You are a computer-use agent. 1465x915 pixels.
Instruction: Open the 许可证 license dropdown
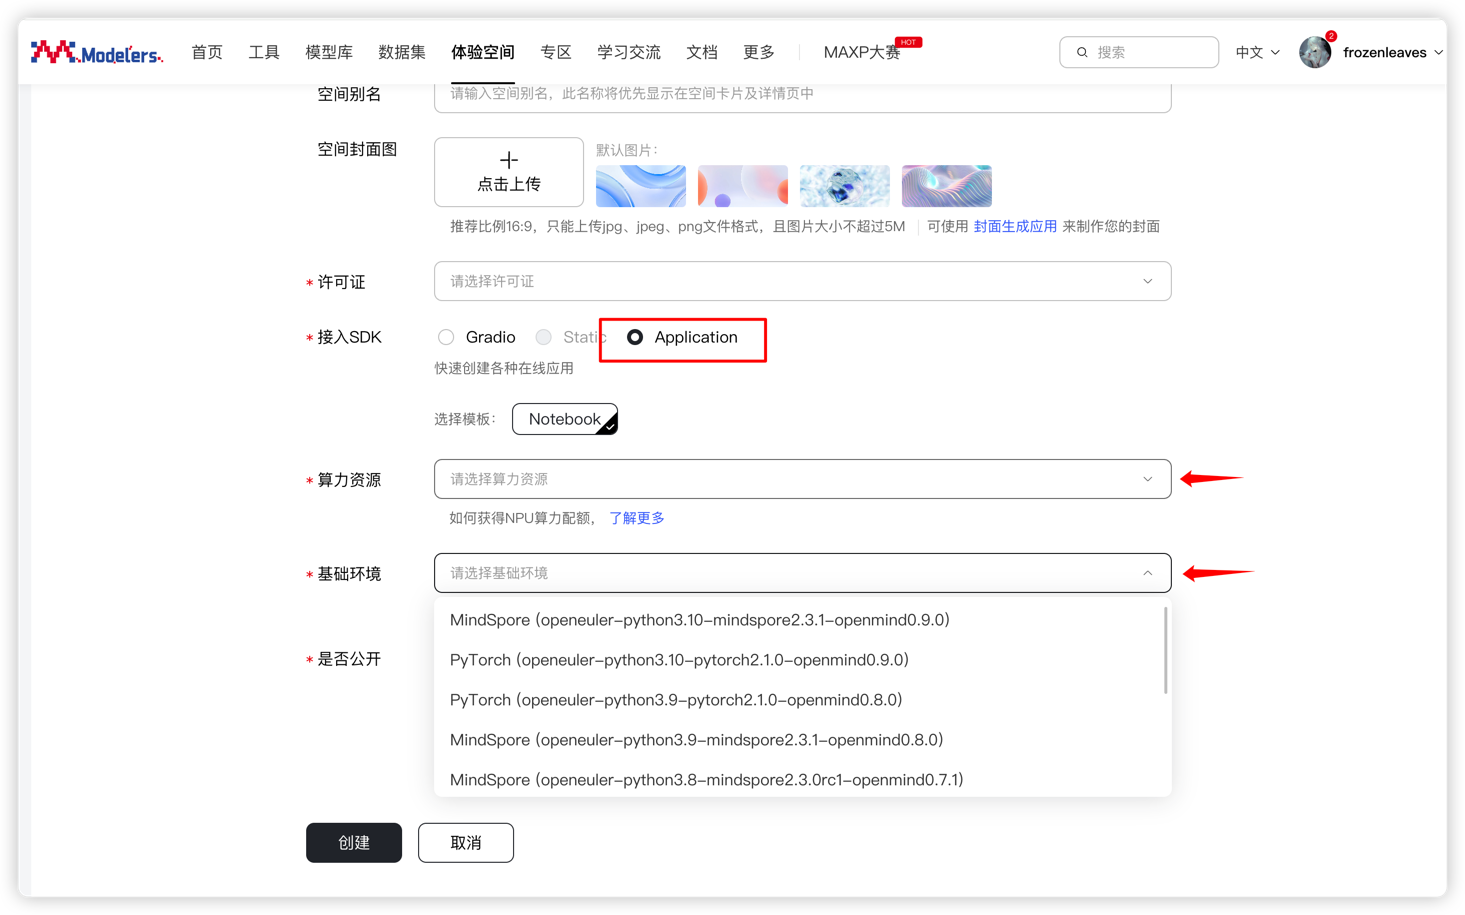click(802, 281)
